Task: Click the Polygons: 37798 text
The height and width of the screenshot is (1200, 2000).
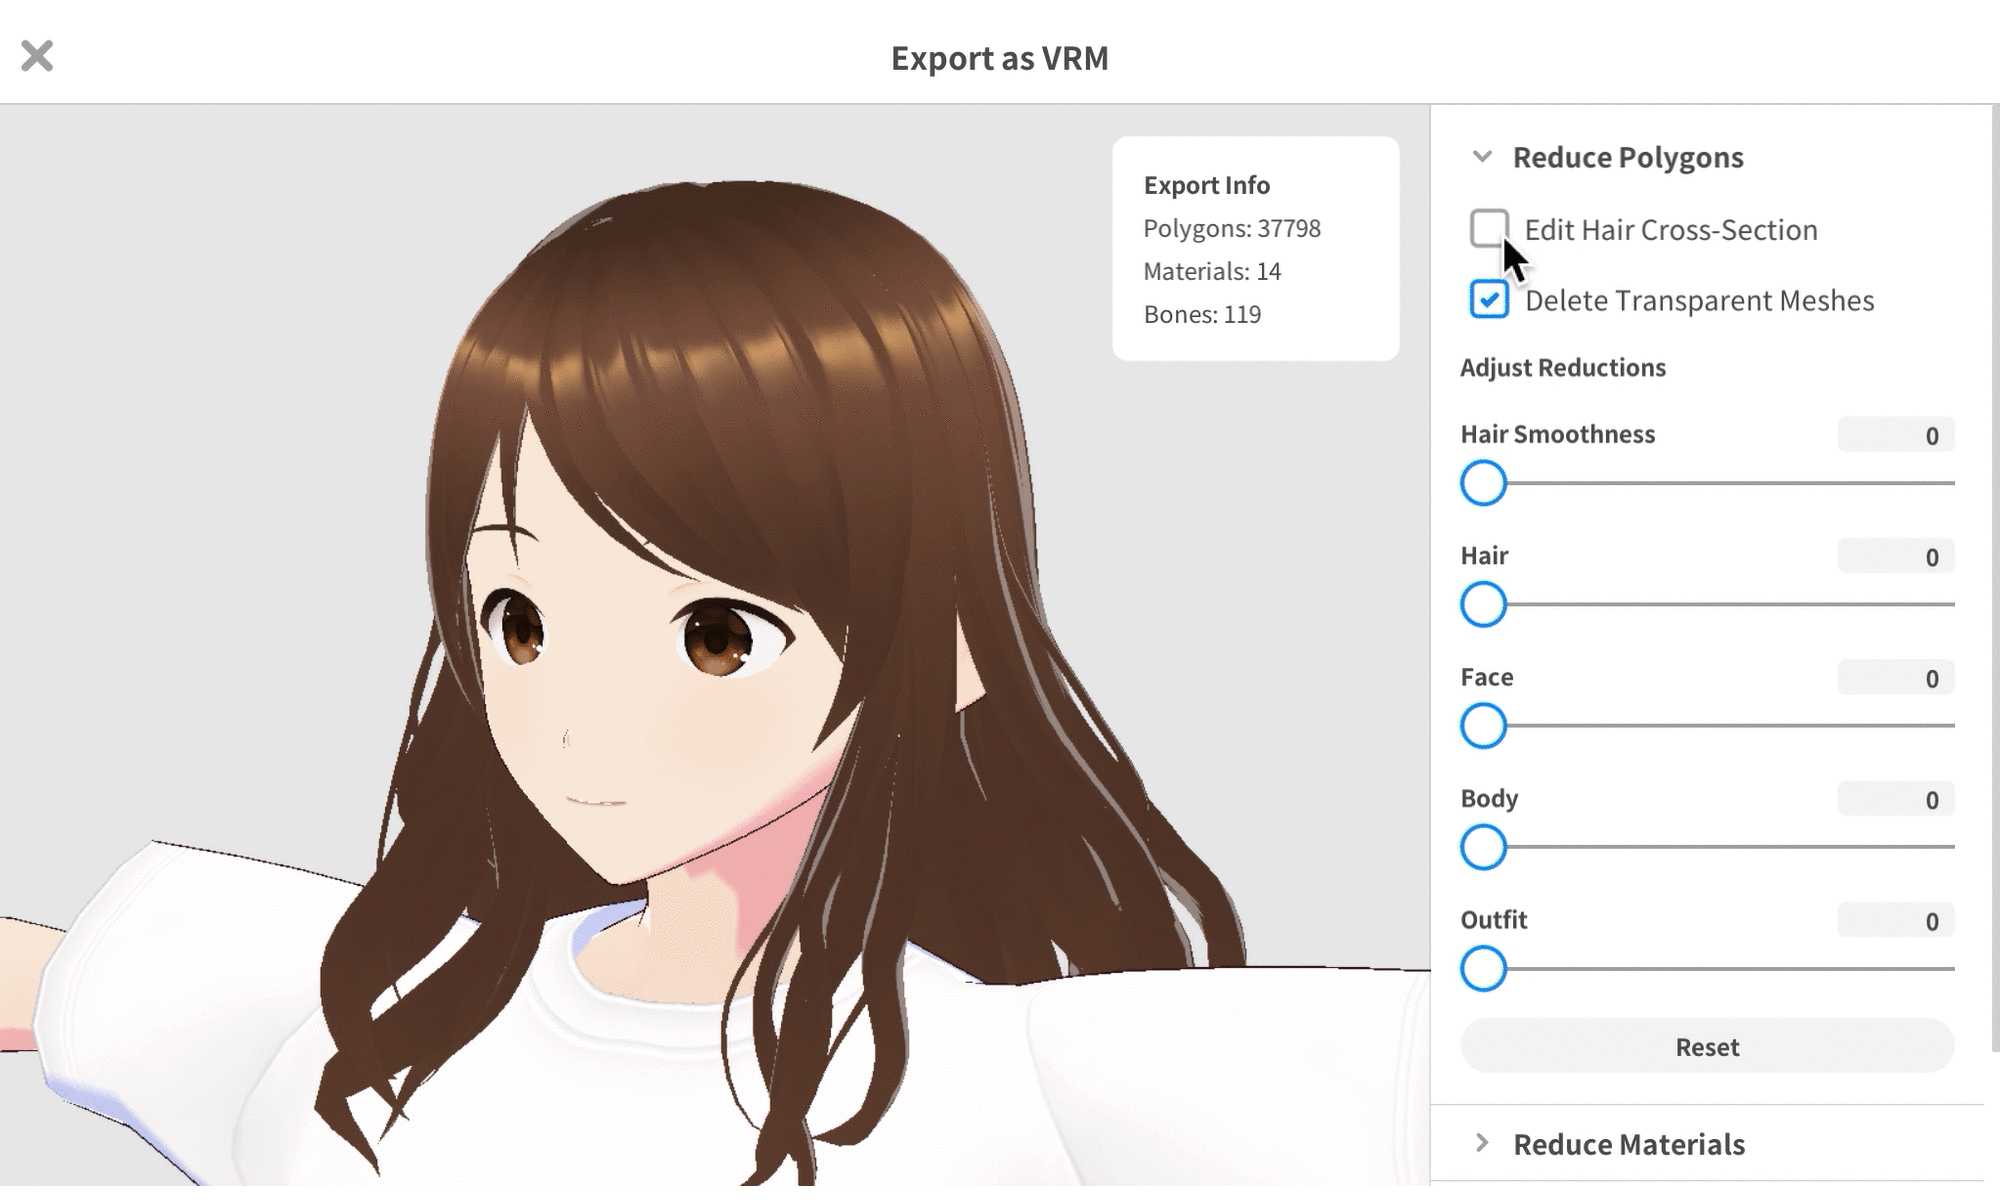Action: pyautogui.click(x=1232, y=228)
